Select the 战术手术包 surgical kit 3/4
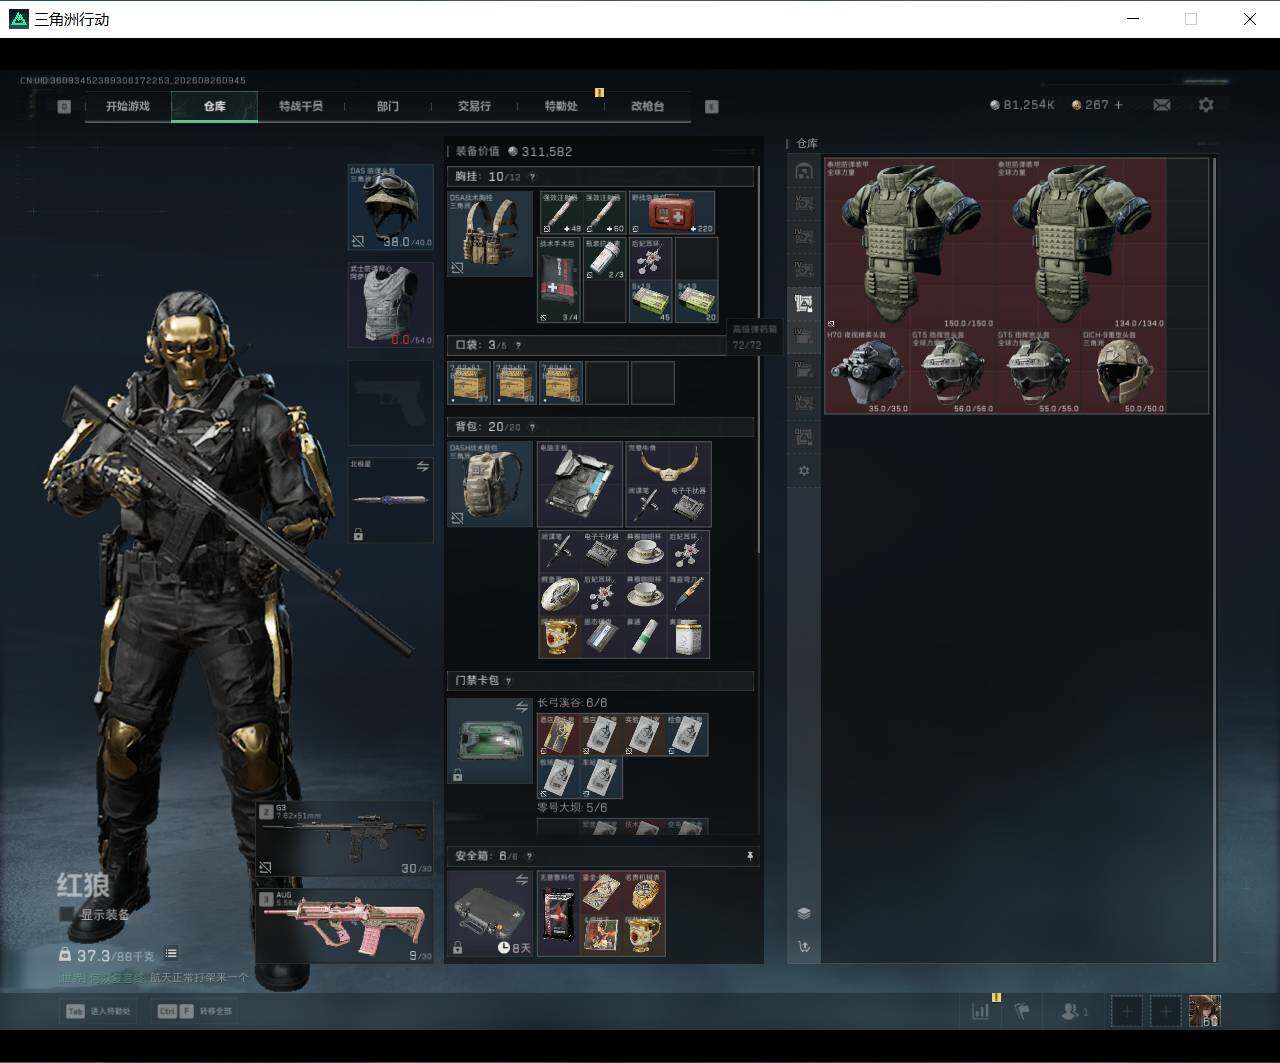1280x1063 pixels. click(559, 280)
